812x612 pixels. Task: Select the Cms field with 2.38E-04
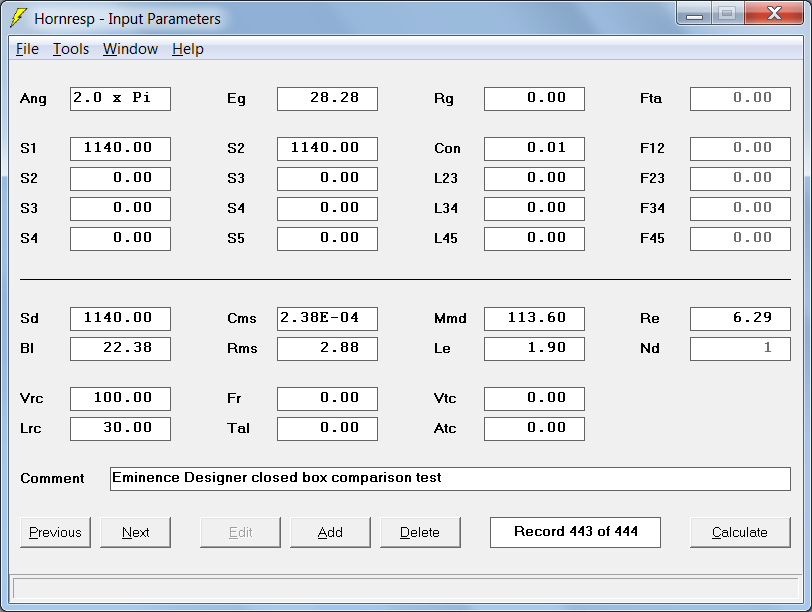(327, 318)
